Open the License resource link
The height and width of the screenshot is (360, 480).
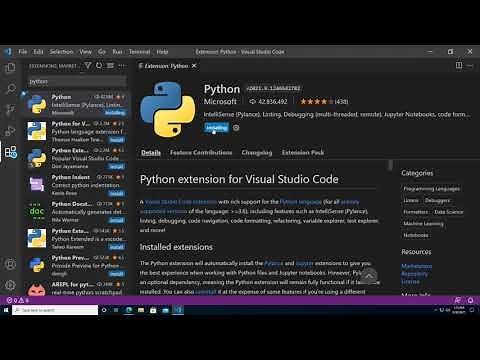point(410,282)
